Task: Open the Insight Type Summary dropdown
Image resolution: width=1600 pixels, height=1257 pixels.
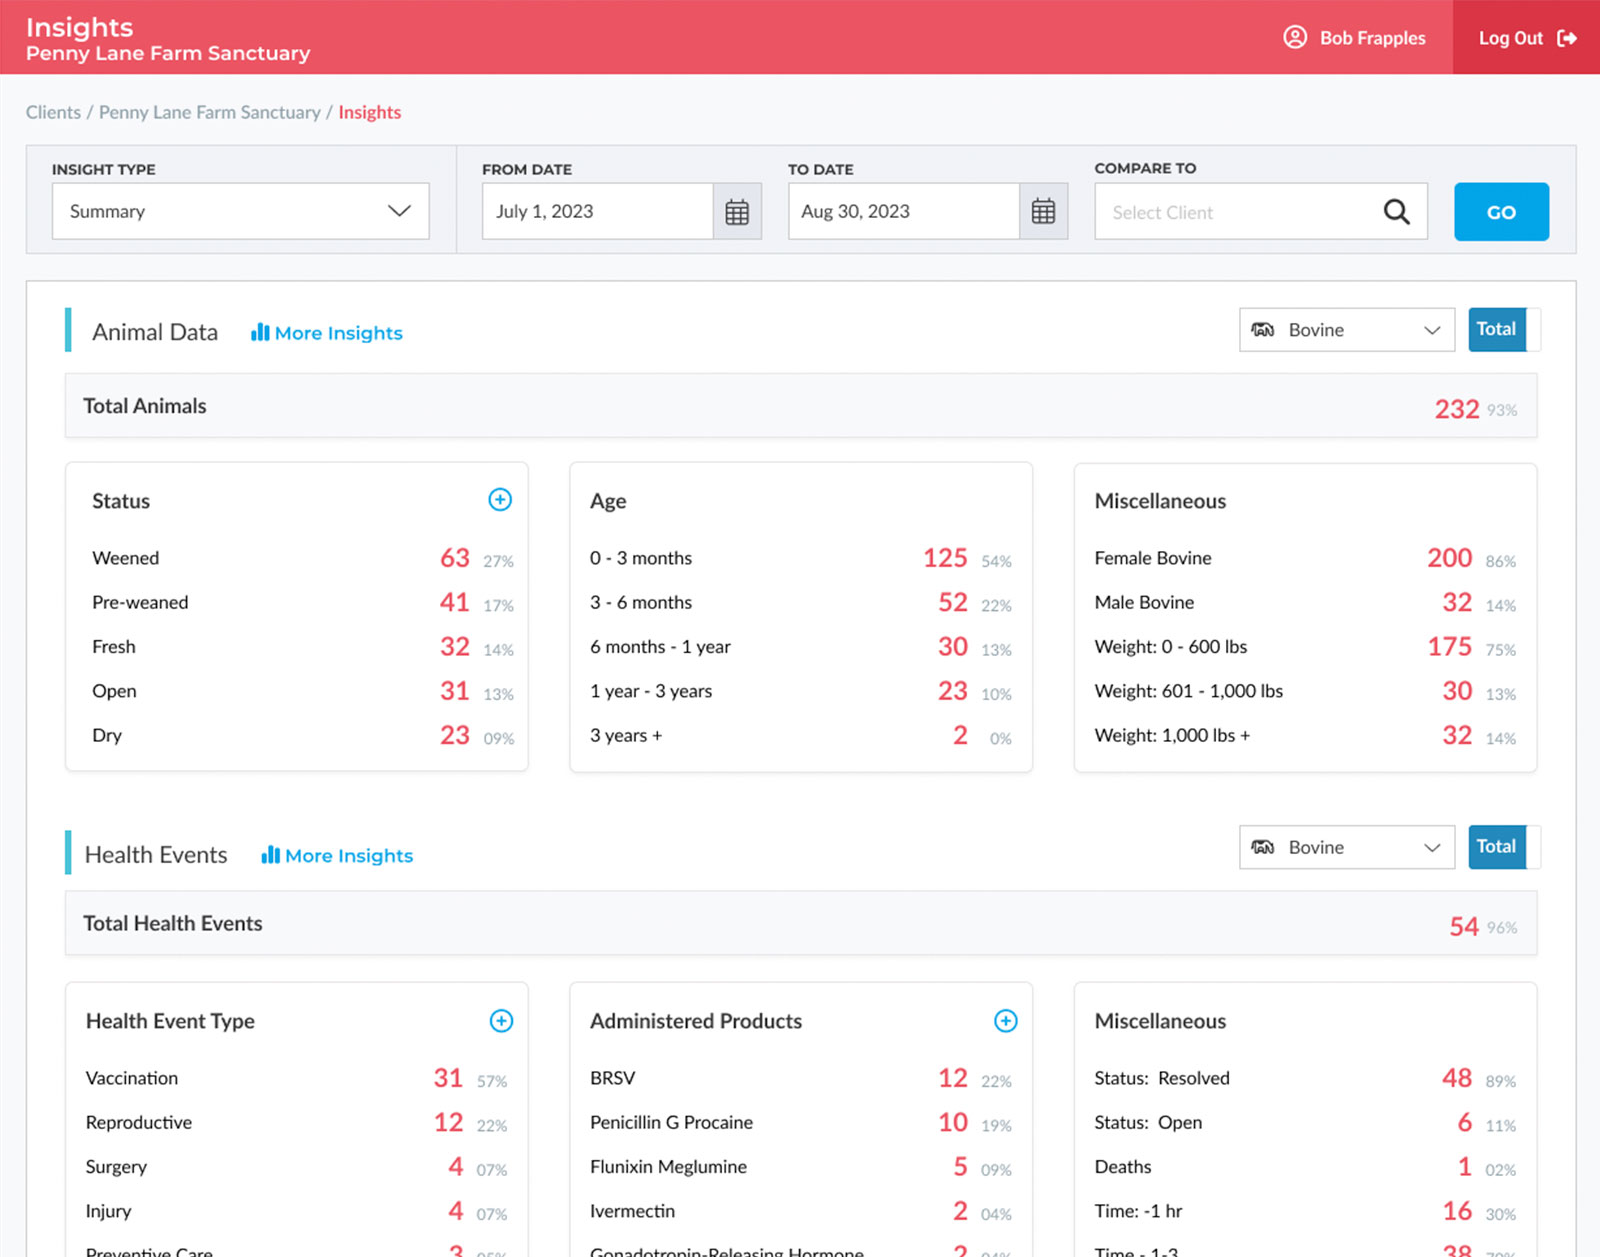Action: pyautogui.click(x=240, y=211)
